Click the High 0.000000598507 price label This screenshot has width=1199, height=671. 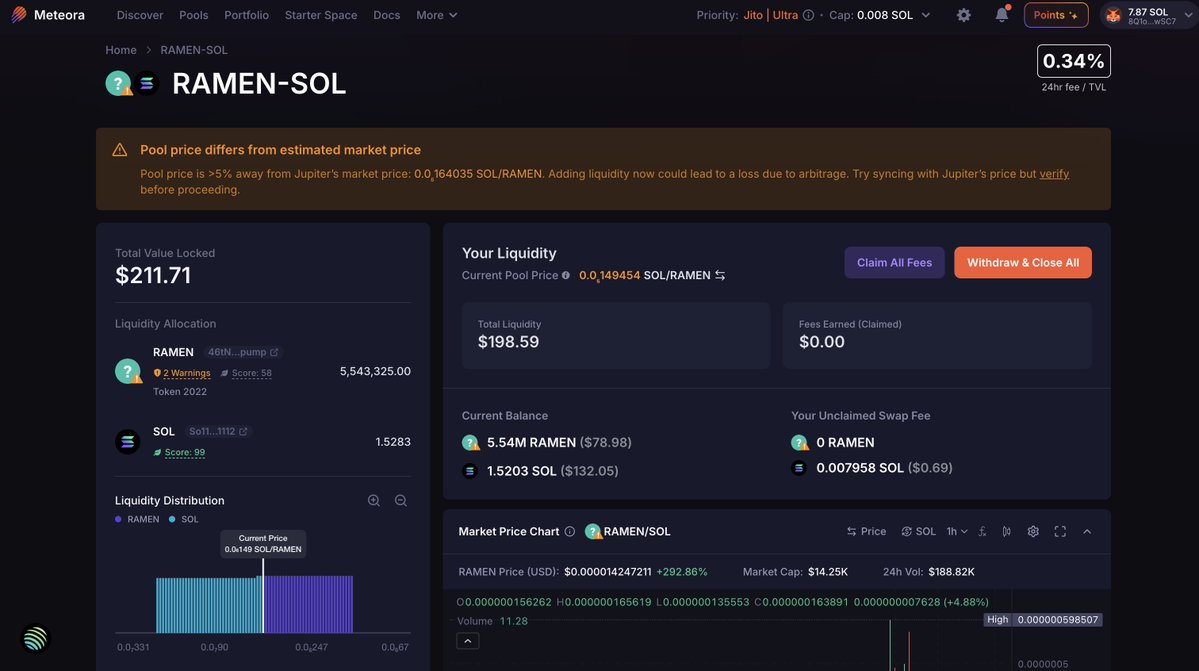tap(1043, 620)
